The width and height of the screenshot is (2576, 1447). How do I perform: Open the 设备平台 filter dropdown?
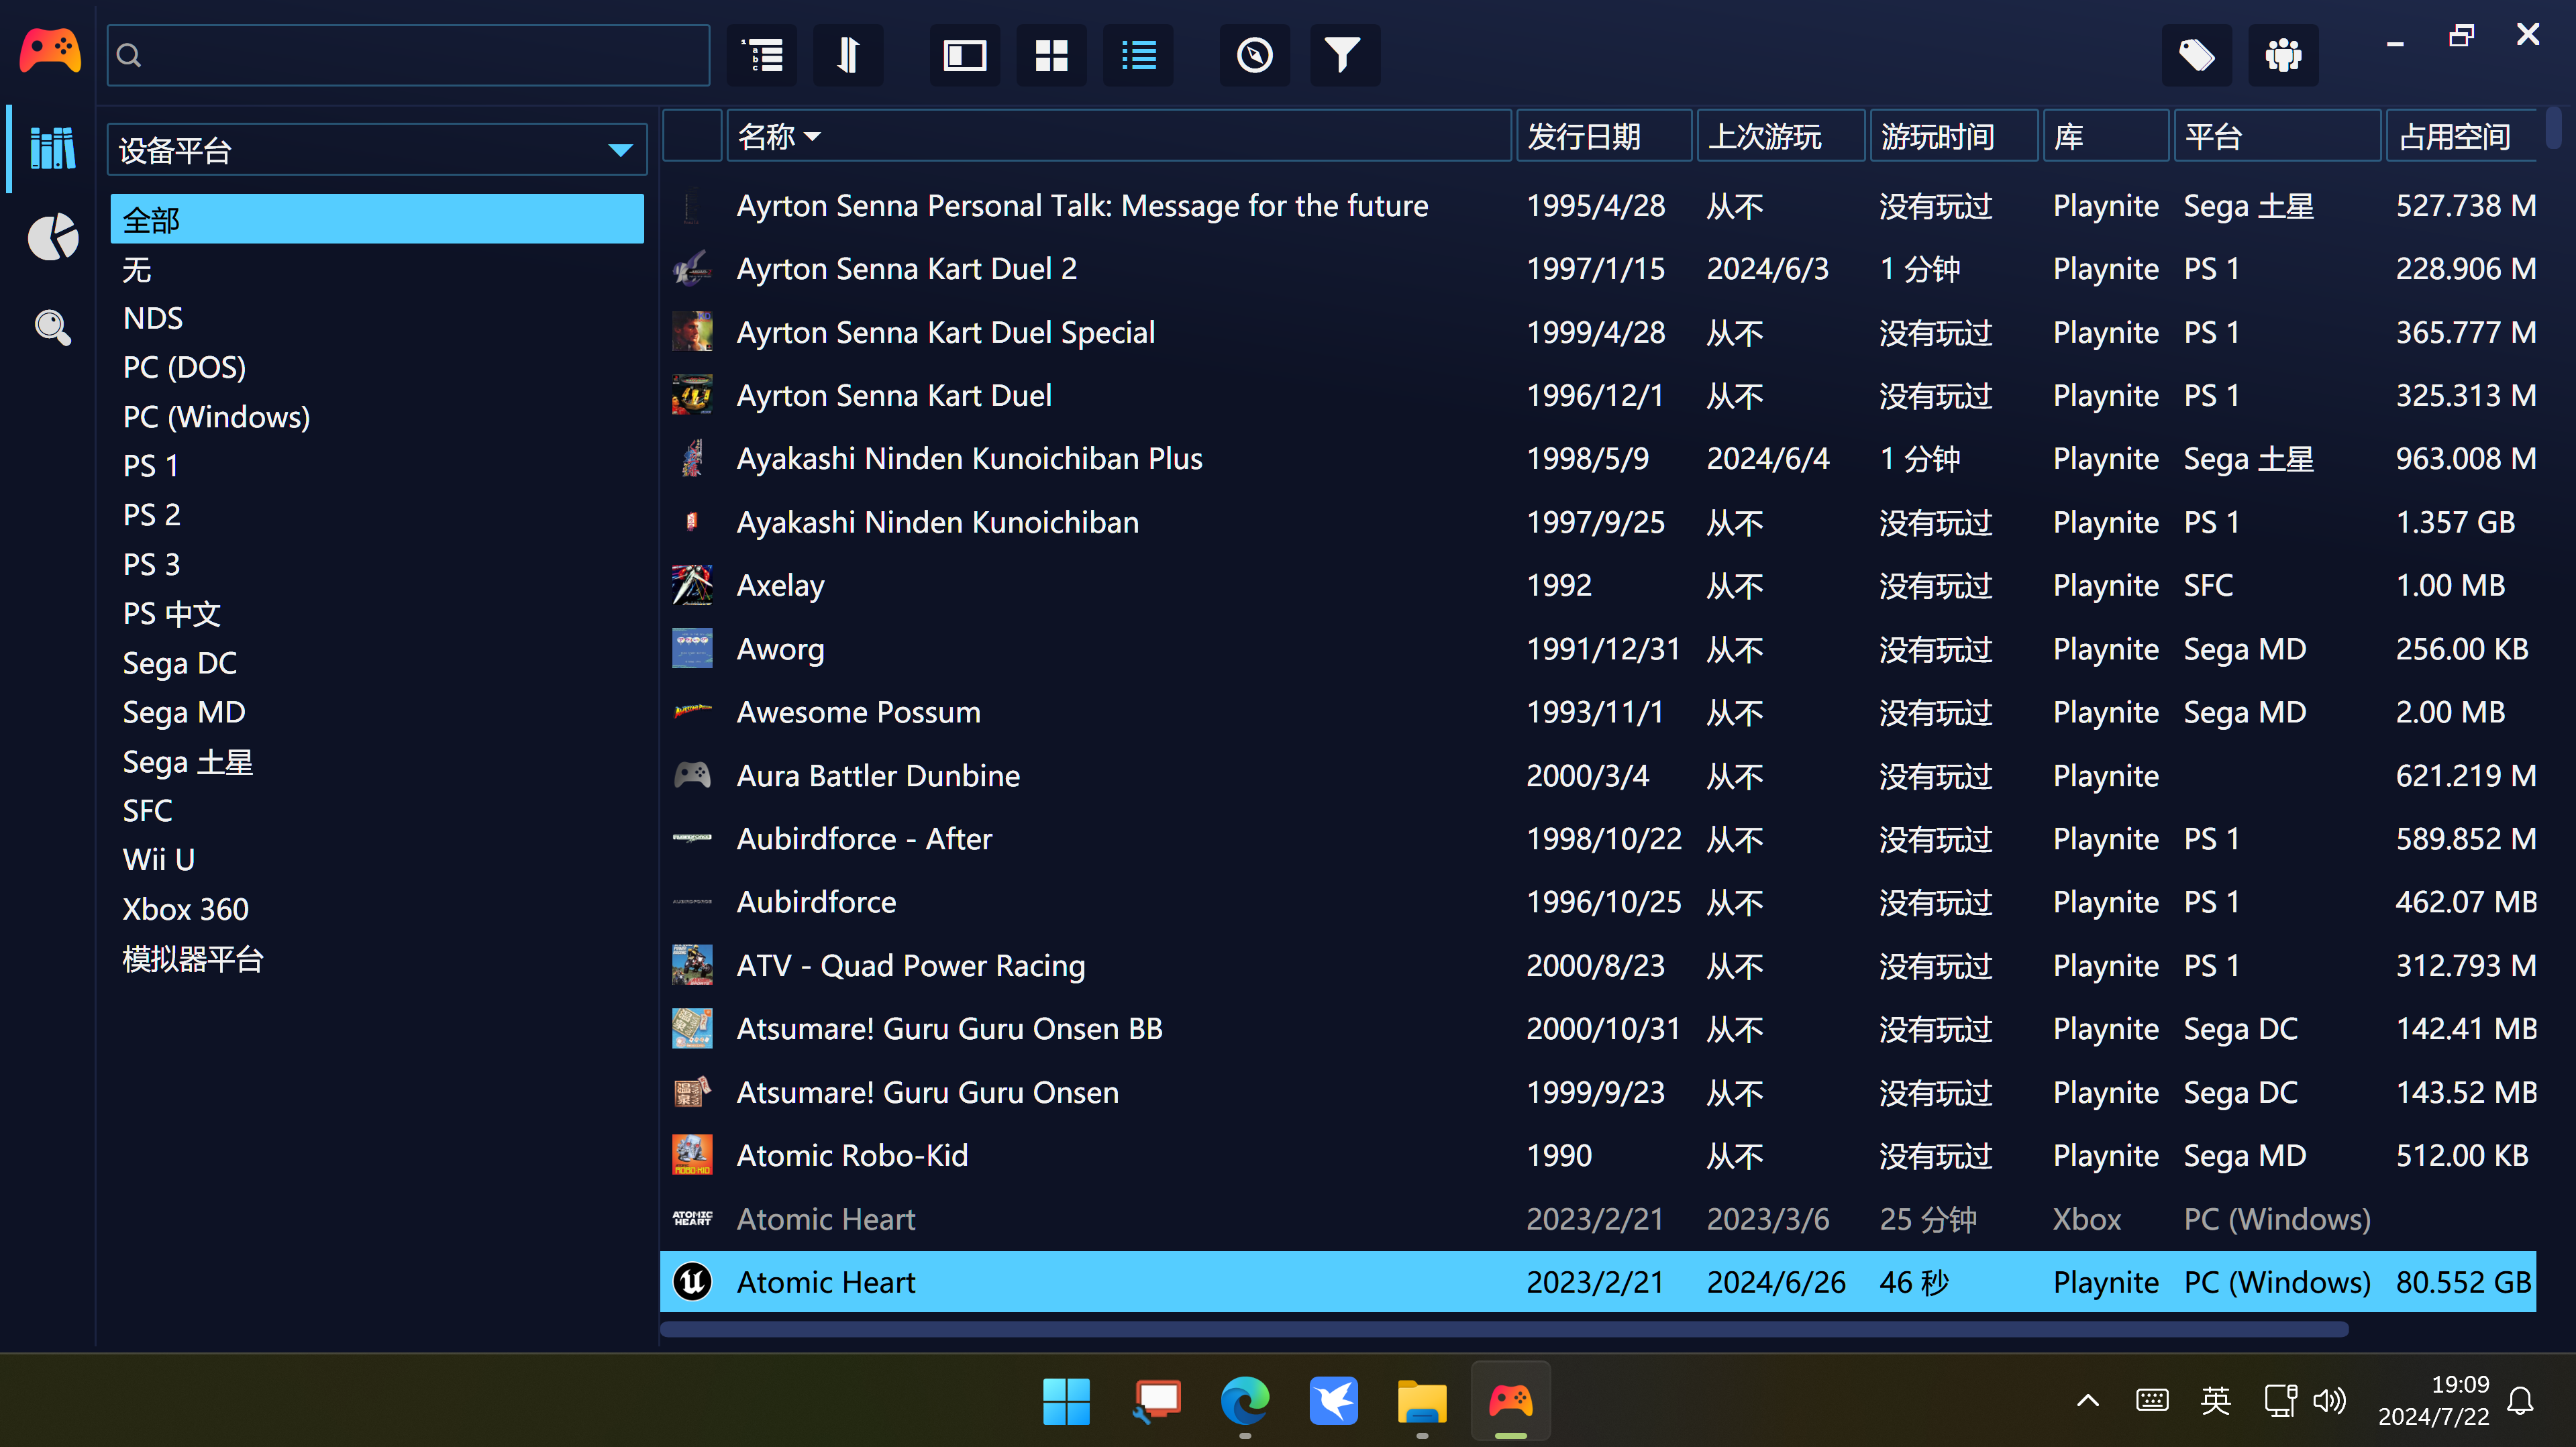pyautogui.click(x=377, y=150)
